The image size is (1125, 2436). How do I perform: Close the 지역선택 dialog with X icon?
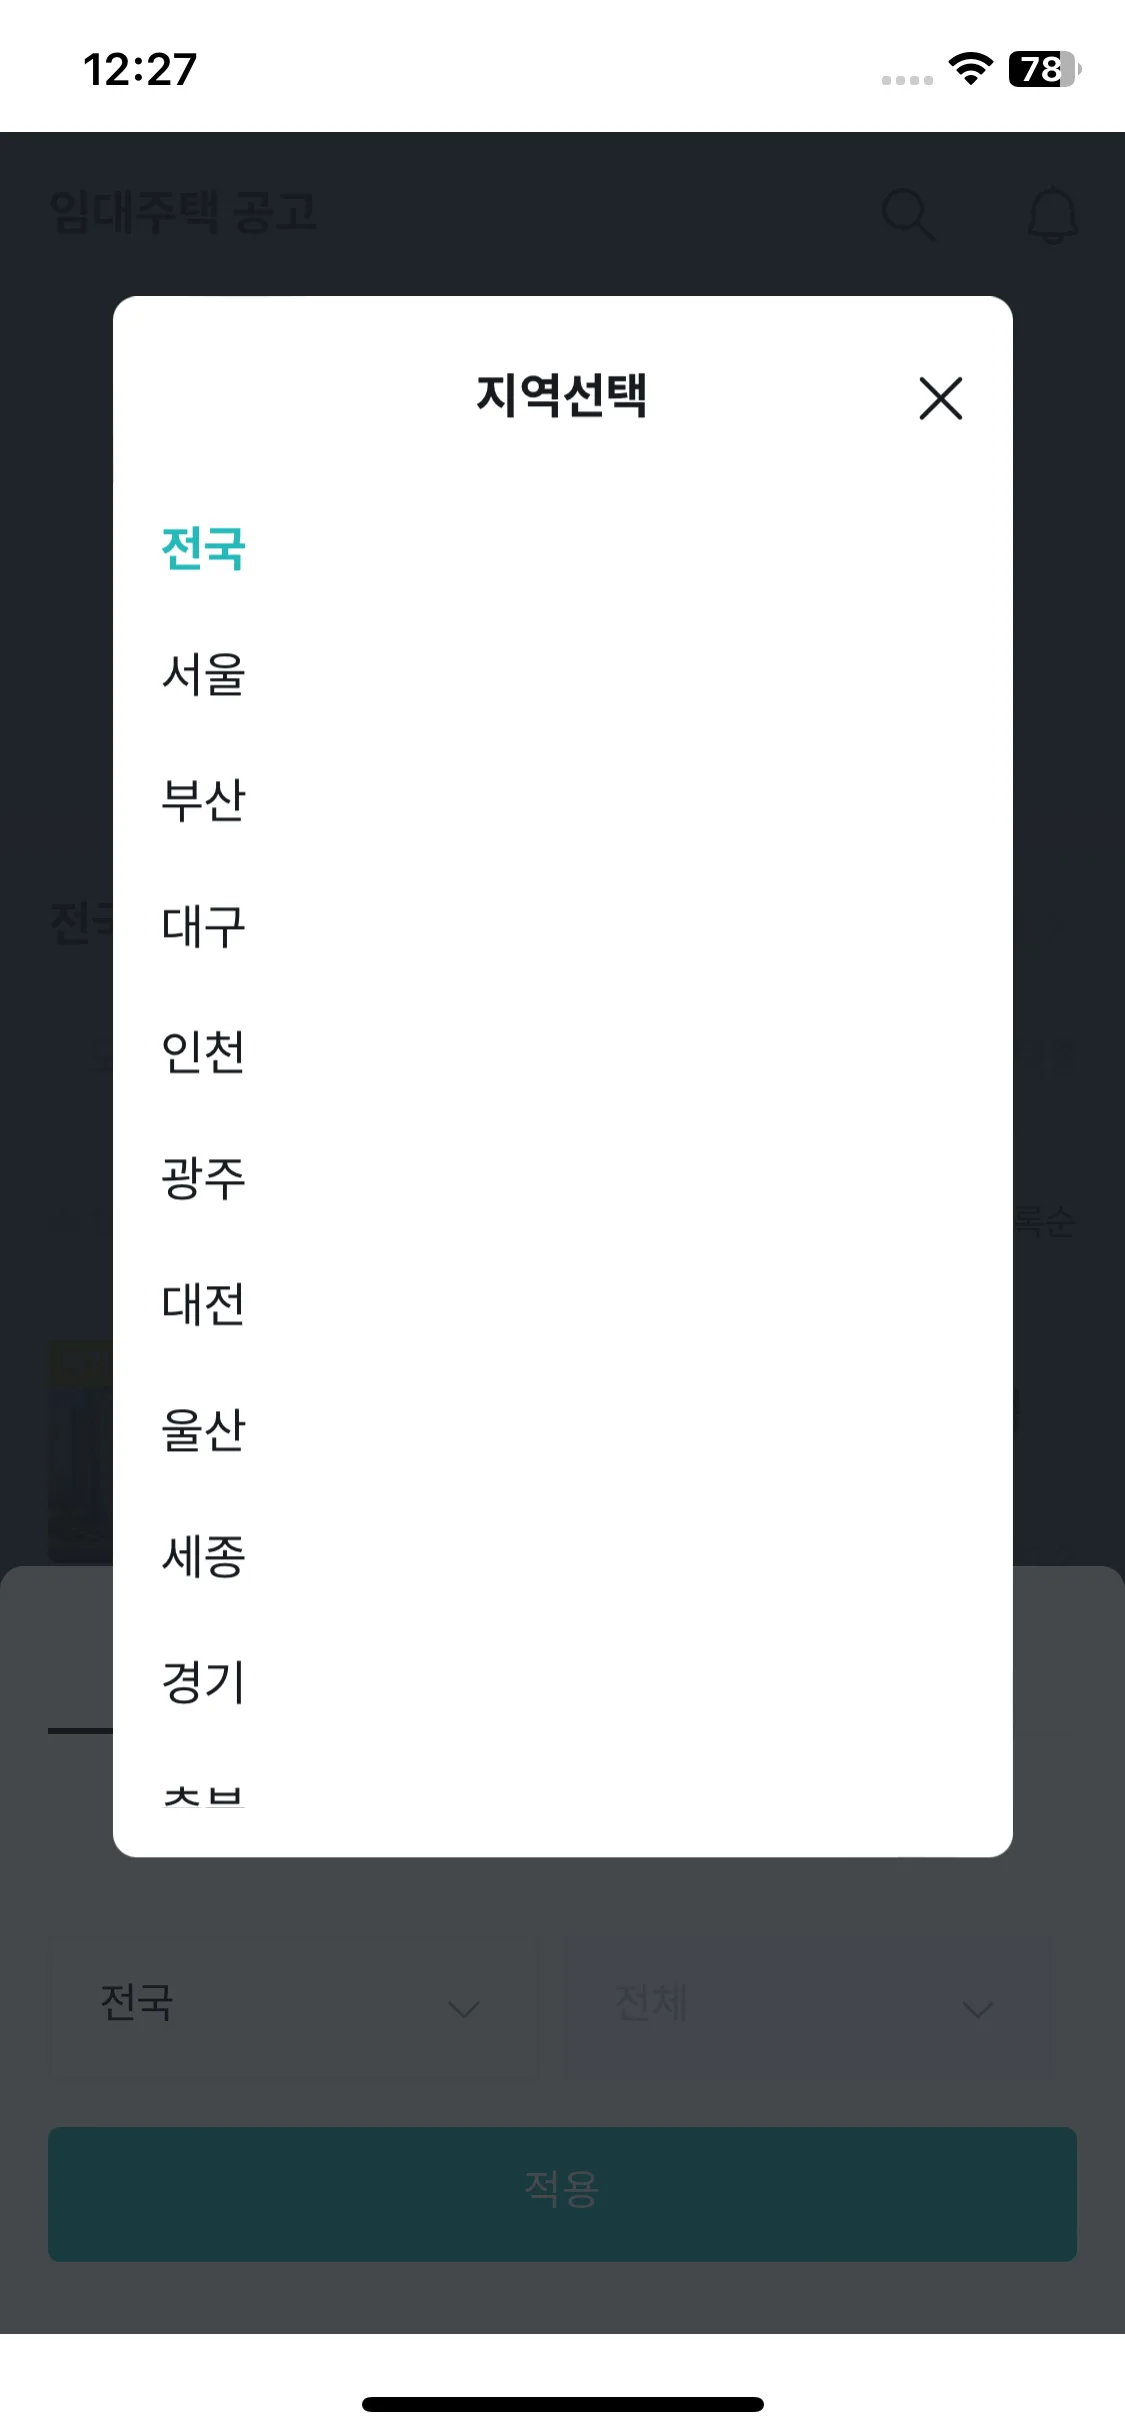[x=940, y=398]
